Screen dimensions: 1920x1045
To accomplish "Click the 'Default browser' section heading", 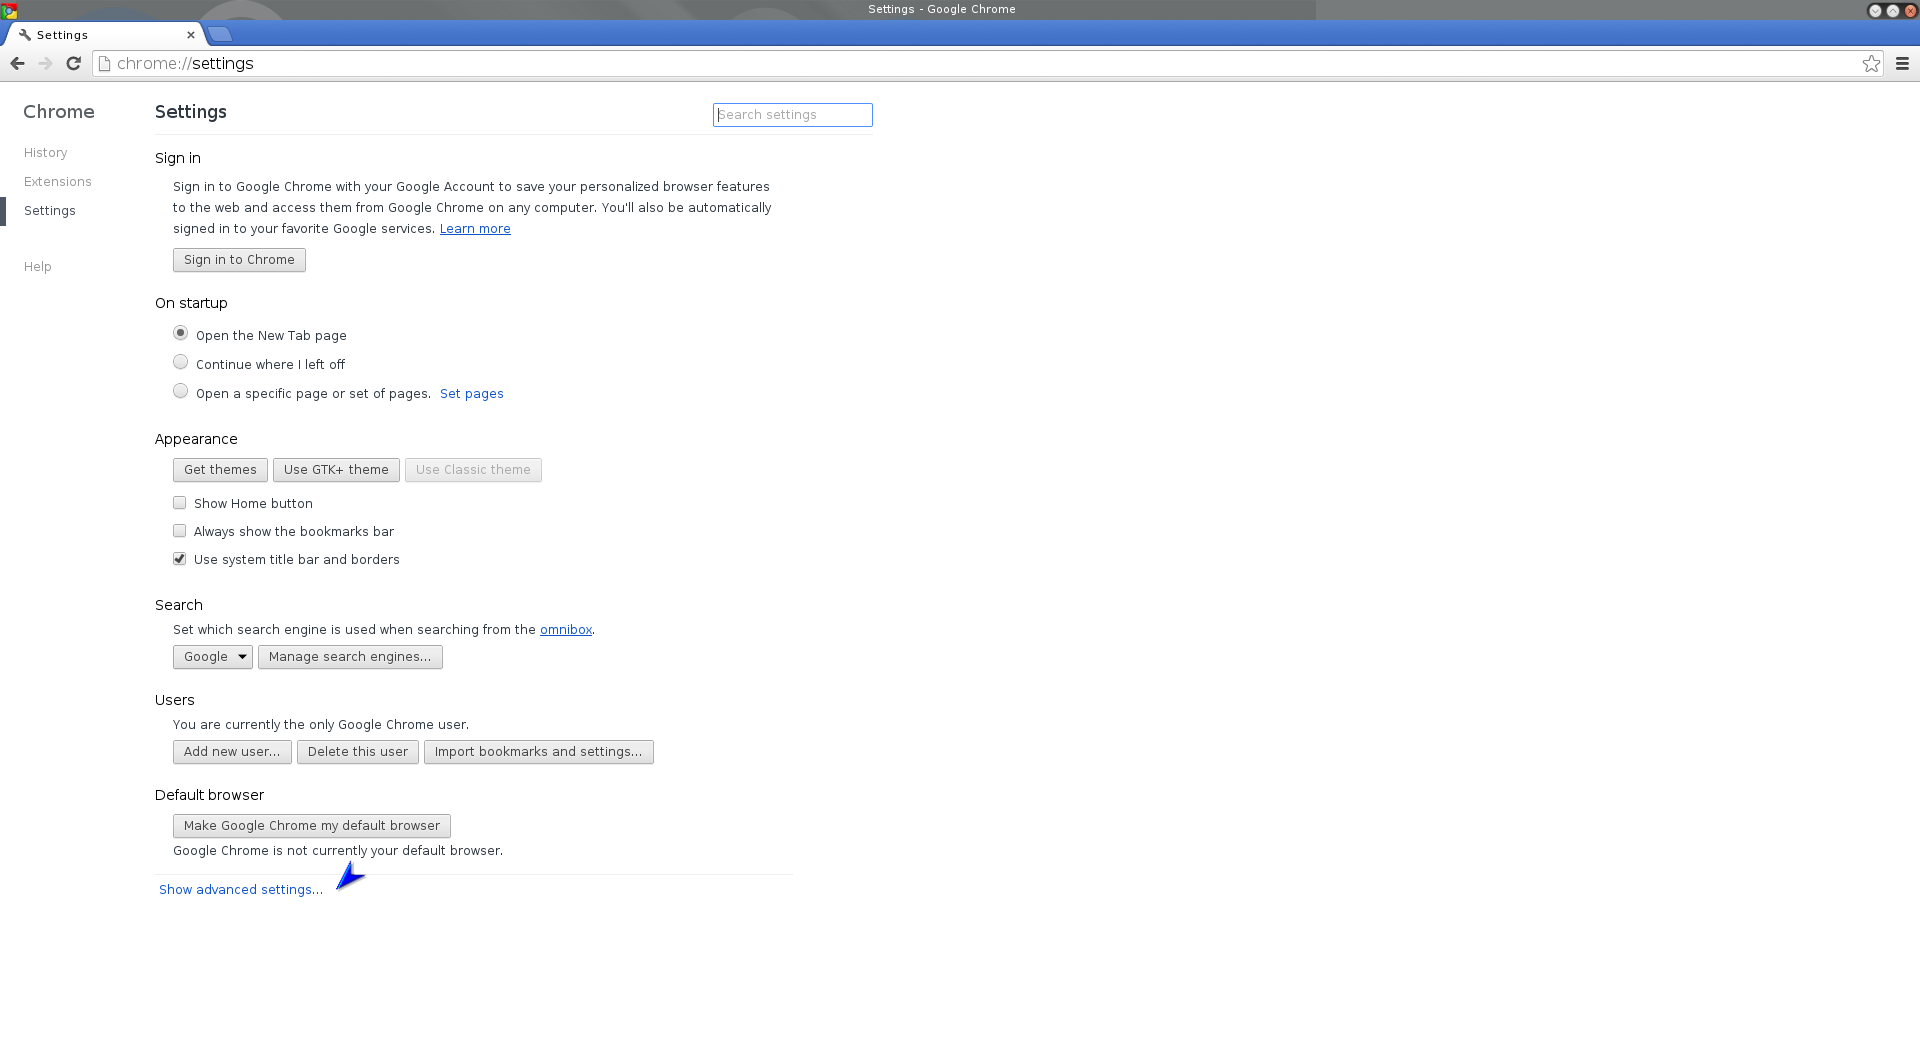I will [209, 795].
